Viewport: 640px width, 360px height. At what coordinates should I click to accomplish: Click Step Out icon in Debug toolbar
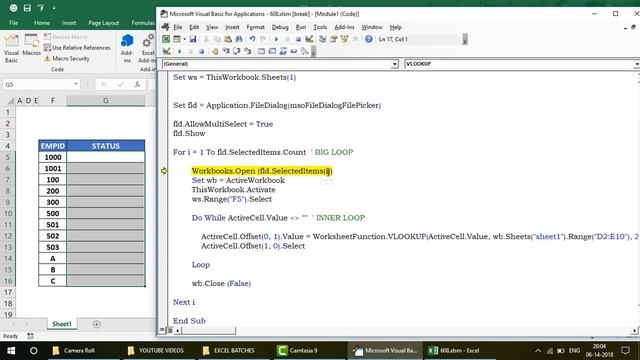point(248,51)
